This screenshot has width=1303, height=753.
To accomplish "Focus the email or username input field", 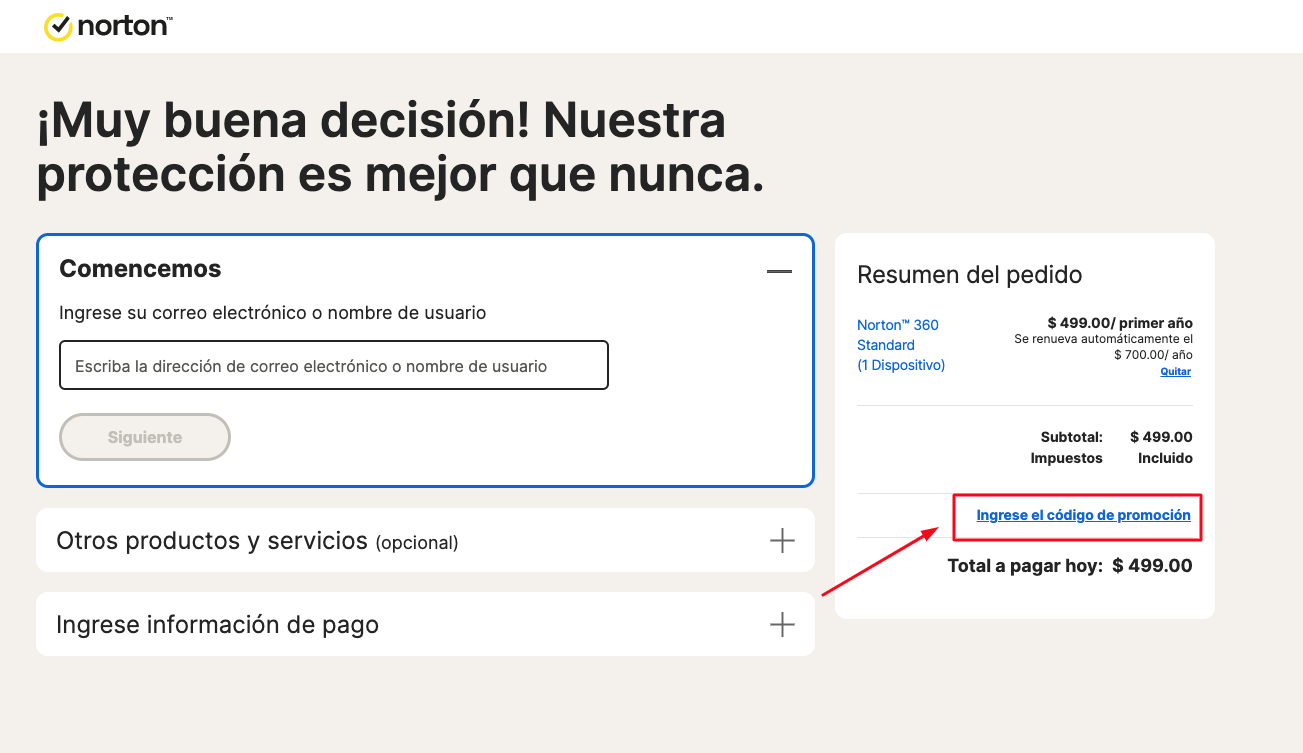I will click(x=334, y=365).
